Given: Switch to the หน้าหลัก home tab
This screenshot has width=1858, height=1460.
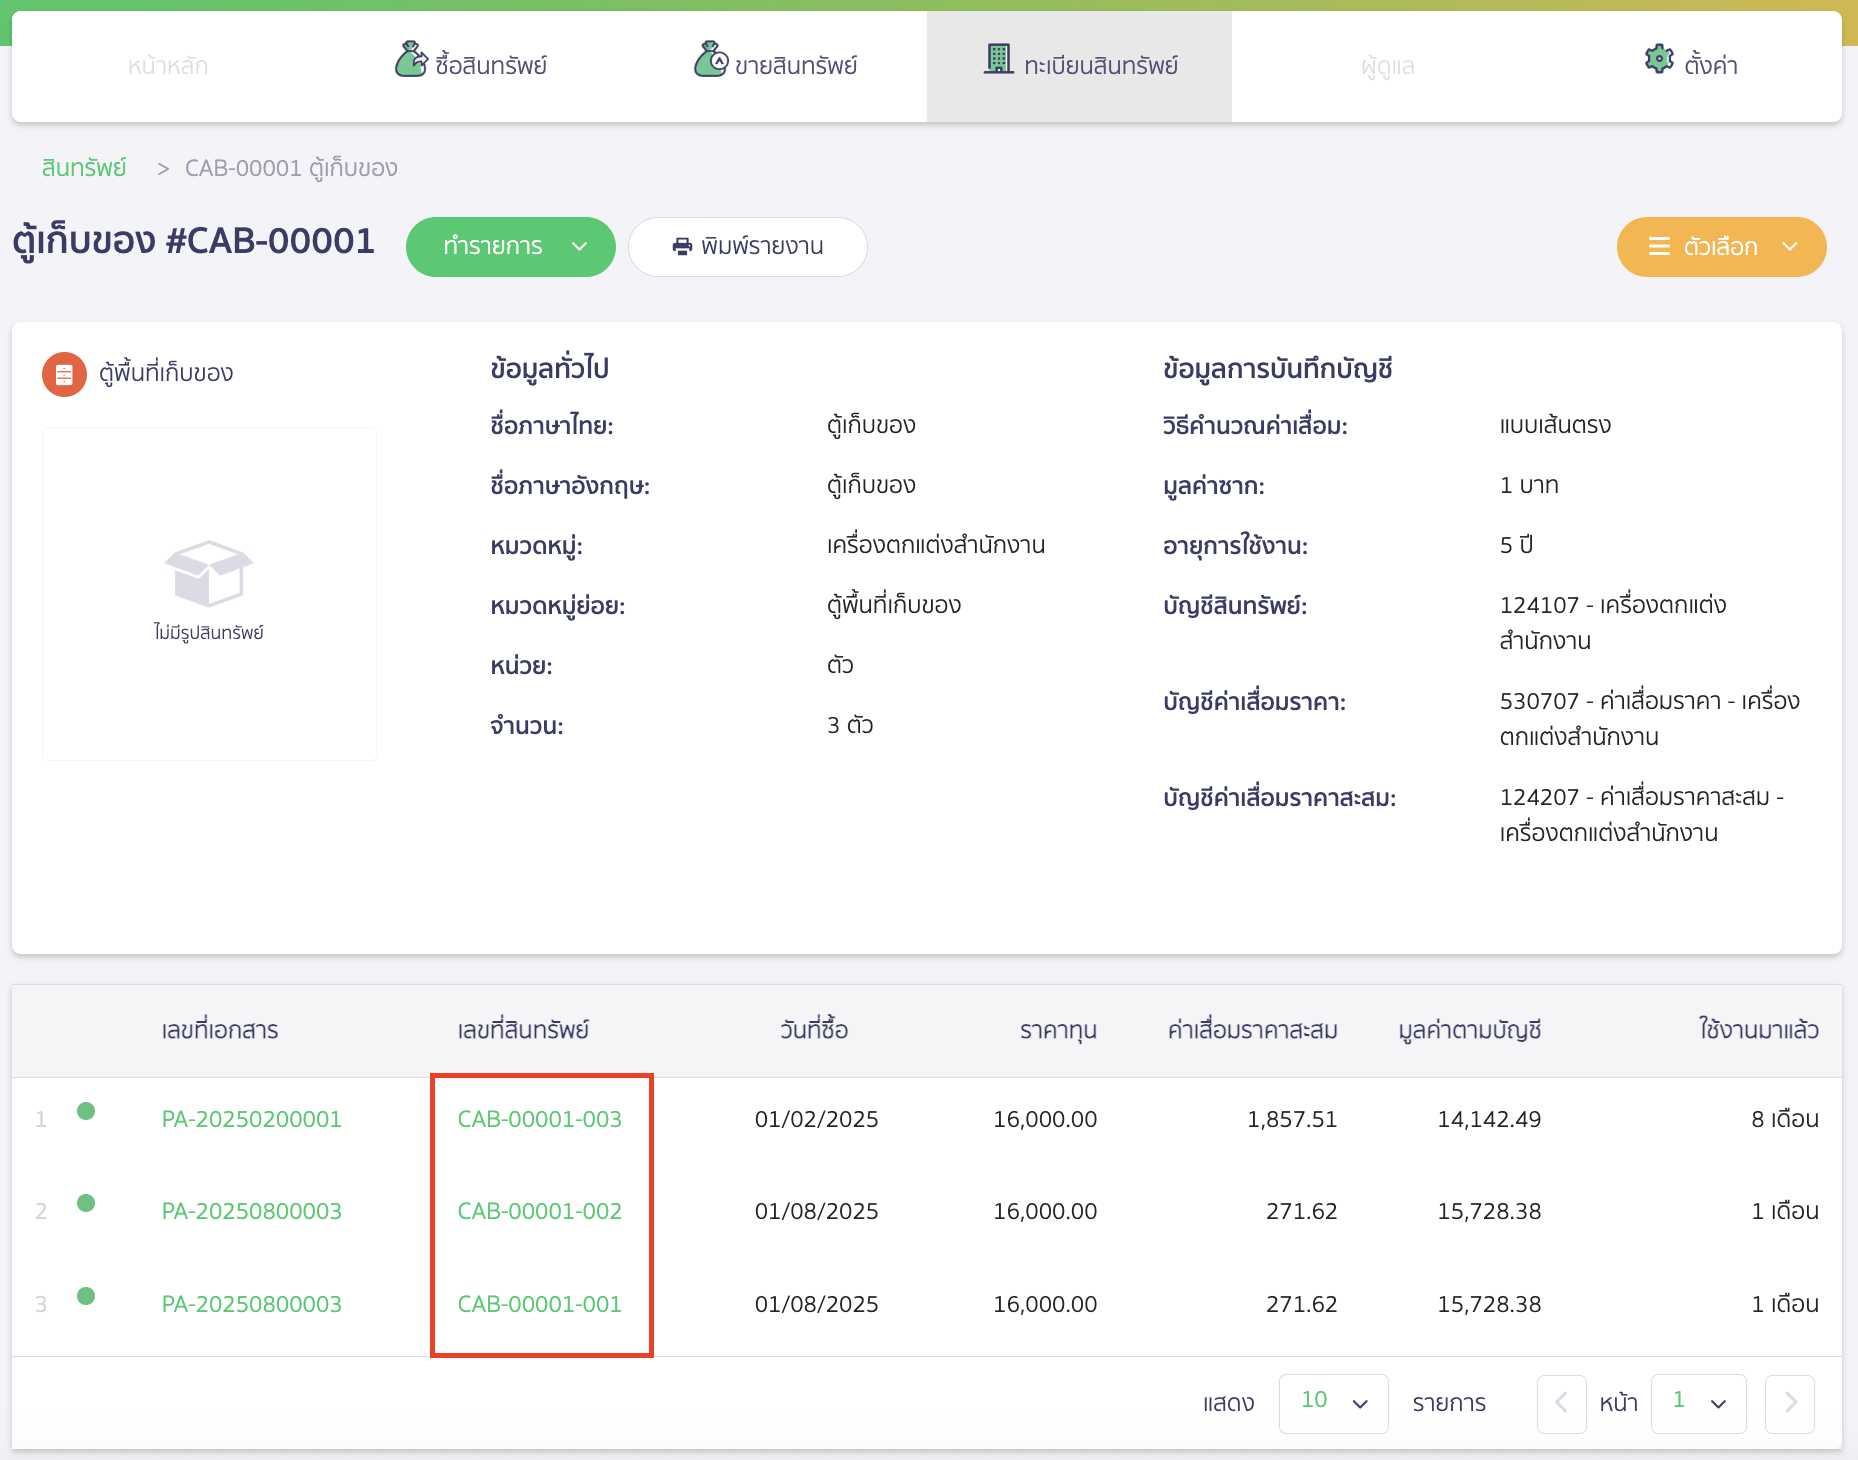Looking at the screenshot, I should (x=168, y=67).
